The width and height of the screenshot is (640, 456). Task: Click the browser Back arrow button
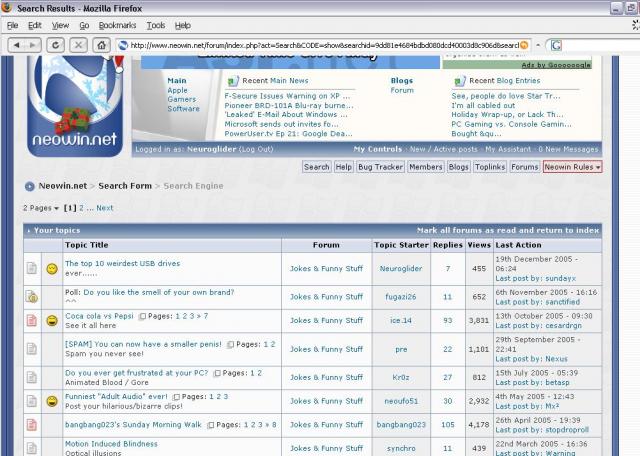[16, 45]
